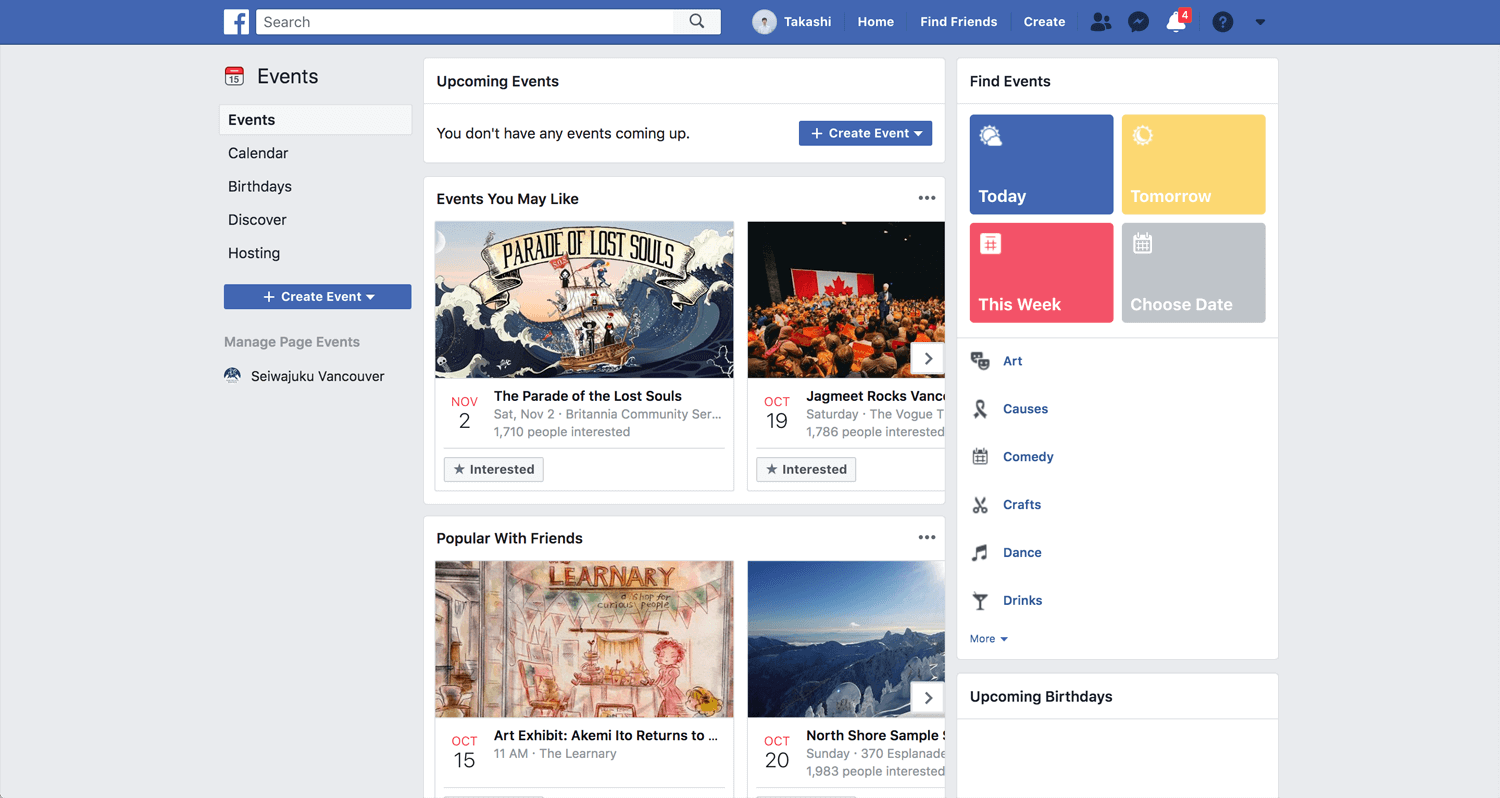This screenshot has height=798, width=1500.
Task: Click the Seiwajuku Vancouver page icon
Action: tap(233, 376)
